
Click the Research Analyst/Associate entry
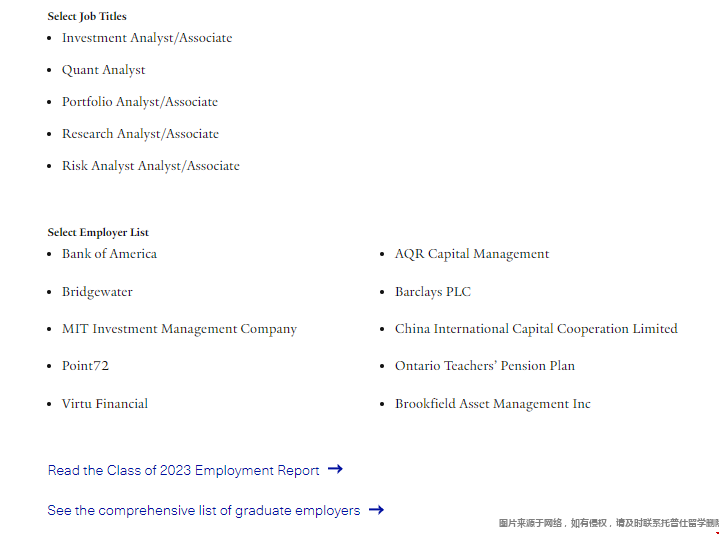pyautogui.click(x=140, y=134)
